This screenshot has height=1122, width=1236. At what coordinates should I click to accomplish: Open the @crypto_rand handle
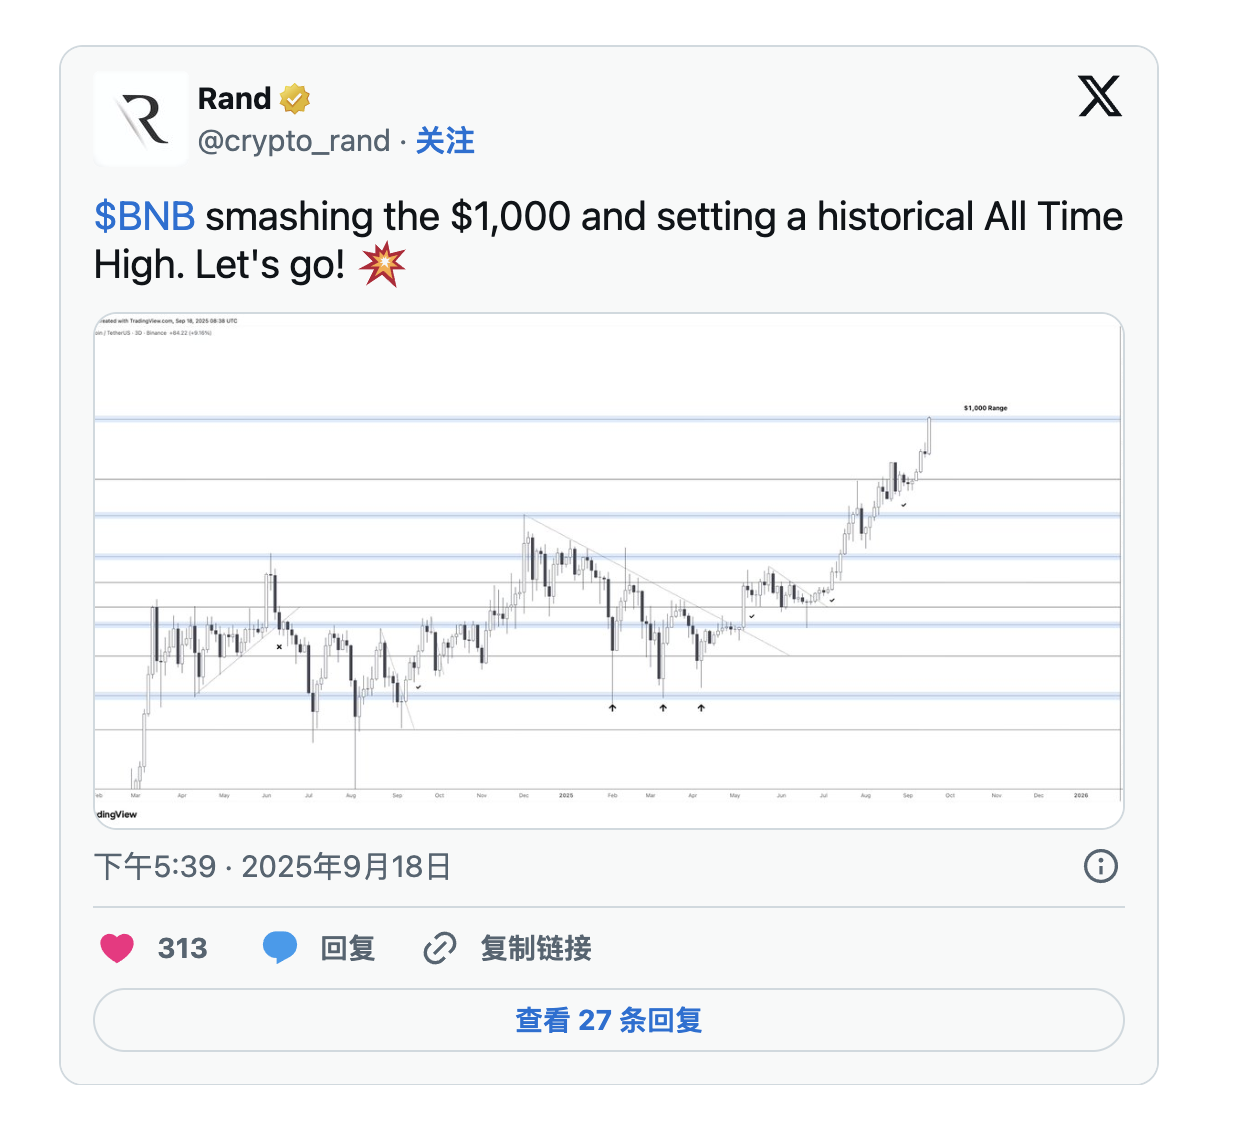(294, 141)
